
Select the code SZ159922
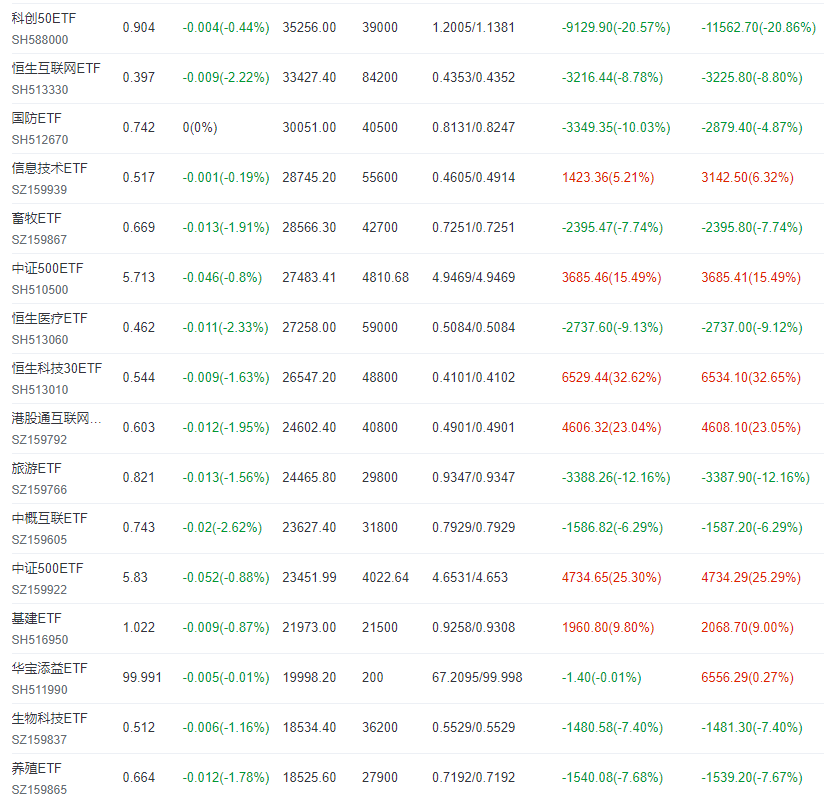click(x=39, y=590)
